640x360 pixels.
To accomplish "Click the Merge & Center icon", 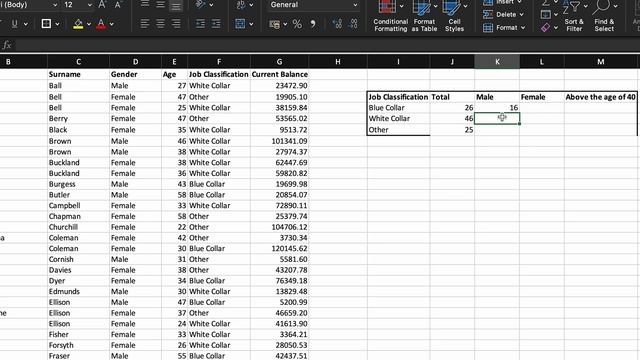I will pos(240,24).
